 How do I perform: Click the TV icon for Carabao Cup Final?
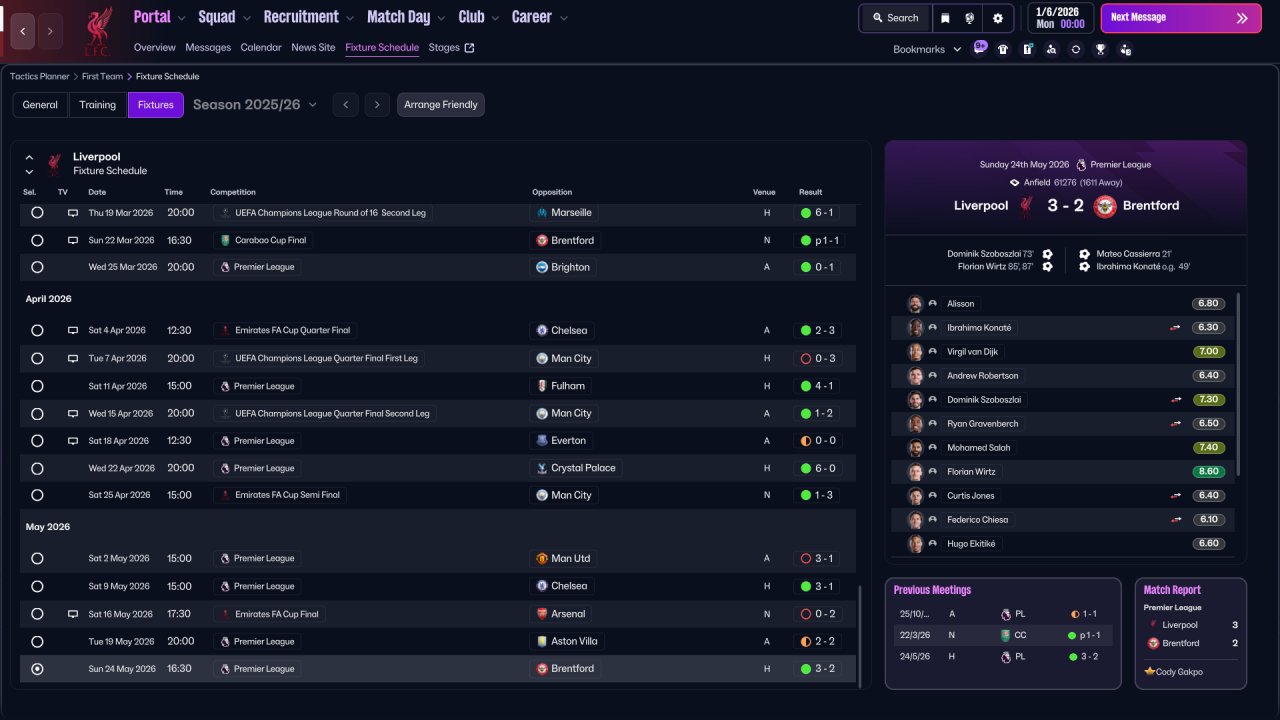point(73,240)
